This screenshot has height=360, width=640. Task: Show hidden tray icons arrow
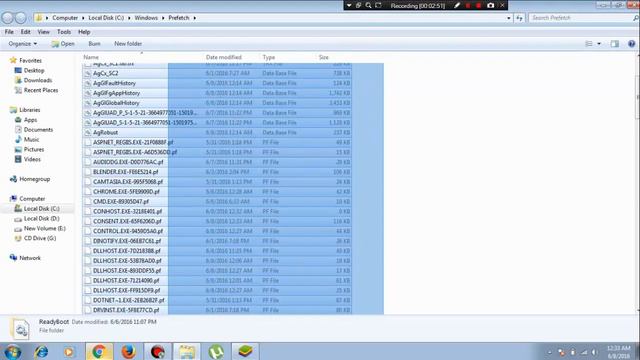tap(549, 352)
